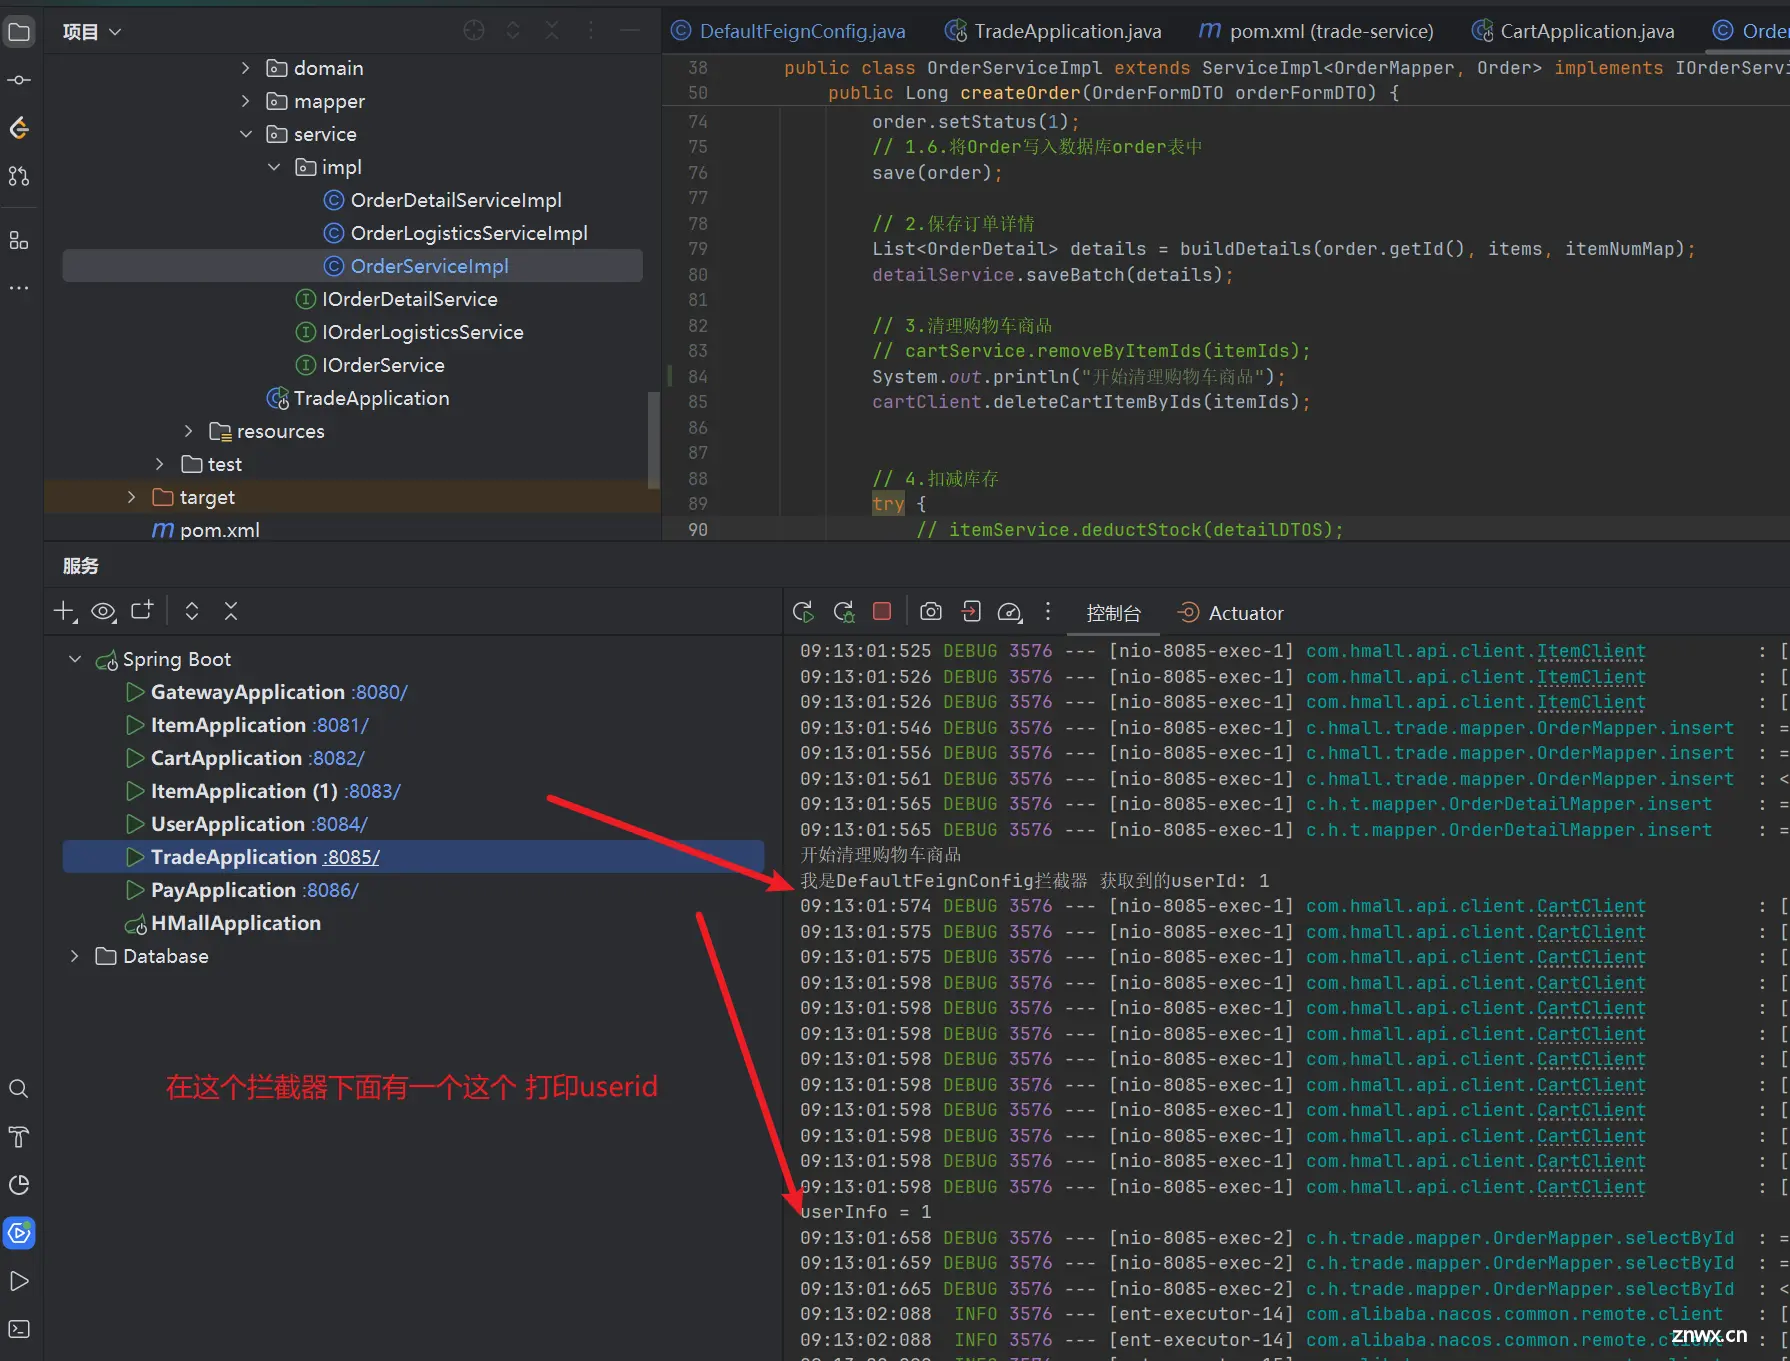Screen dimensions: 1790x1361
Task: Switch to DefaultFeignConfig.java tab
Action: [789, 31]
